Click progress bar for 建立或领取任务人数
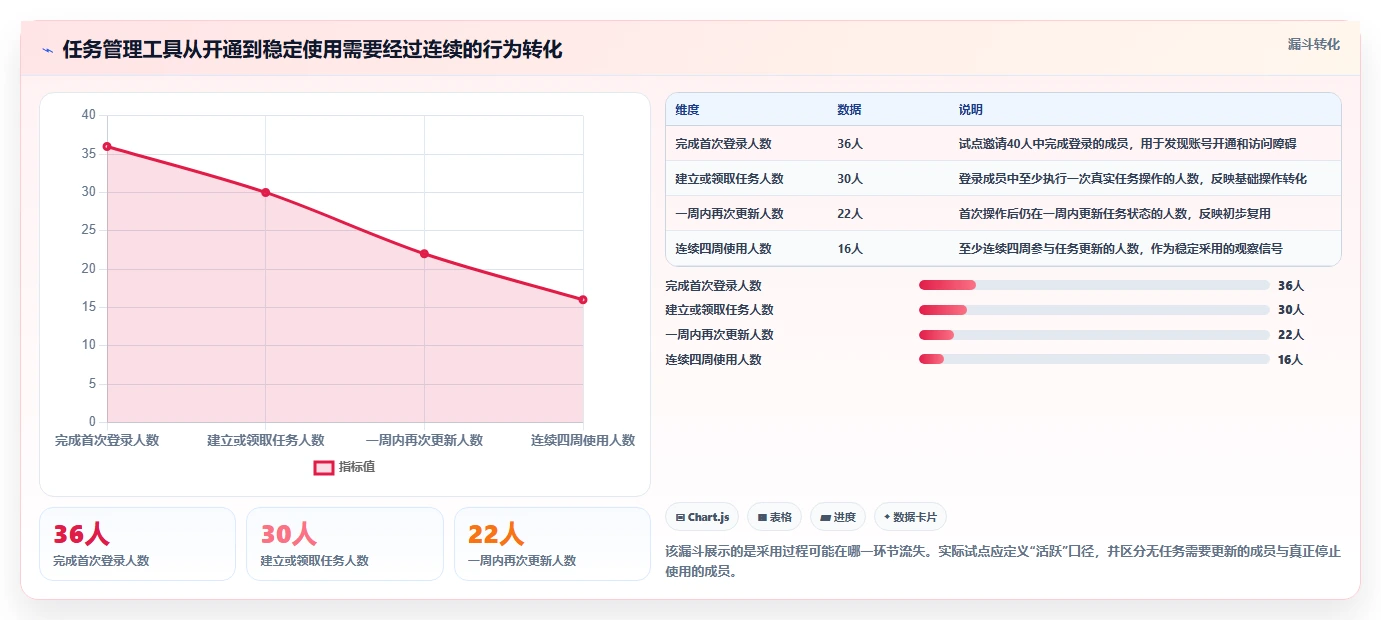Viewport: 1381px width, 620px height. [x=1094, y=310]
